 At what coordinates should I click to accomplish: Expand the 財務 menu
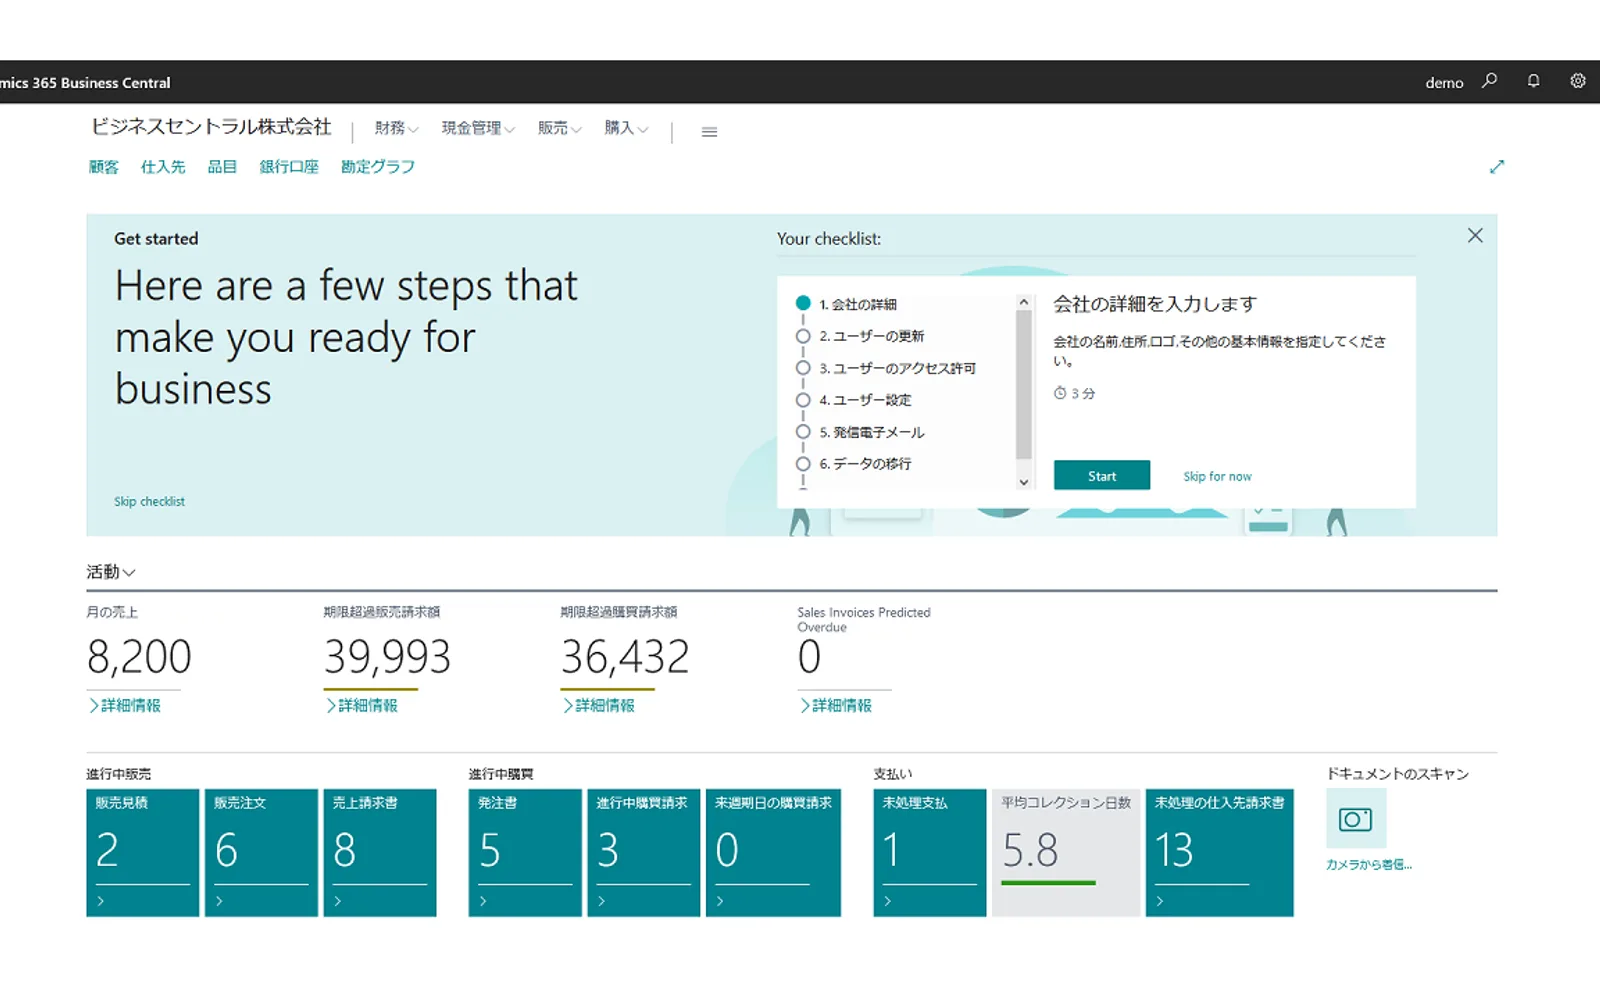pos(396,128)
